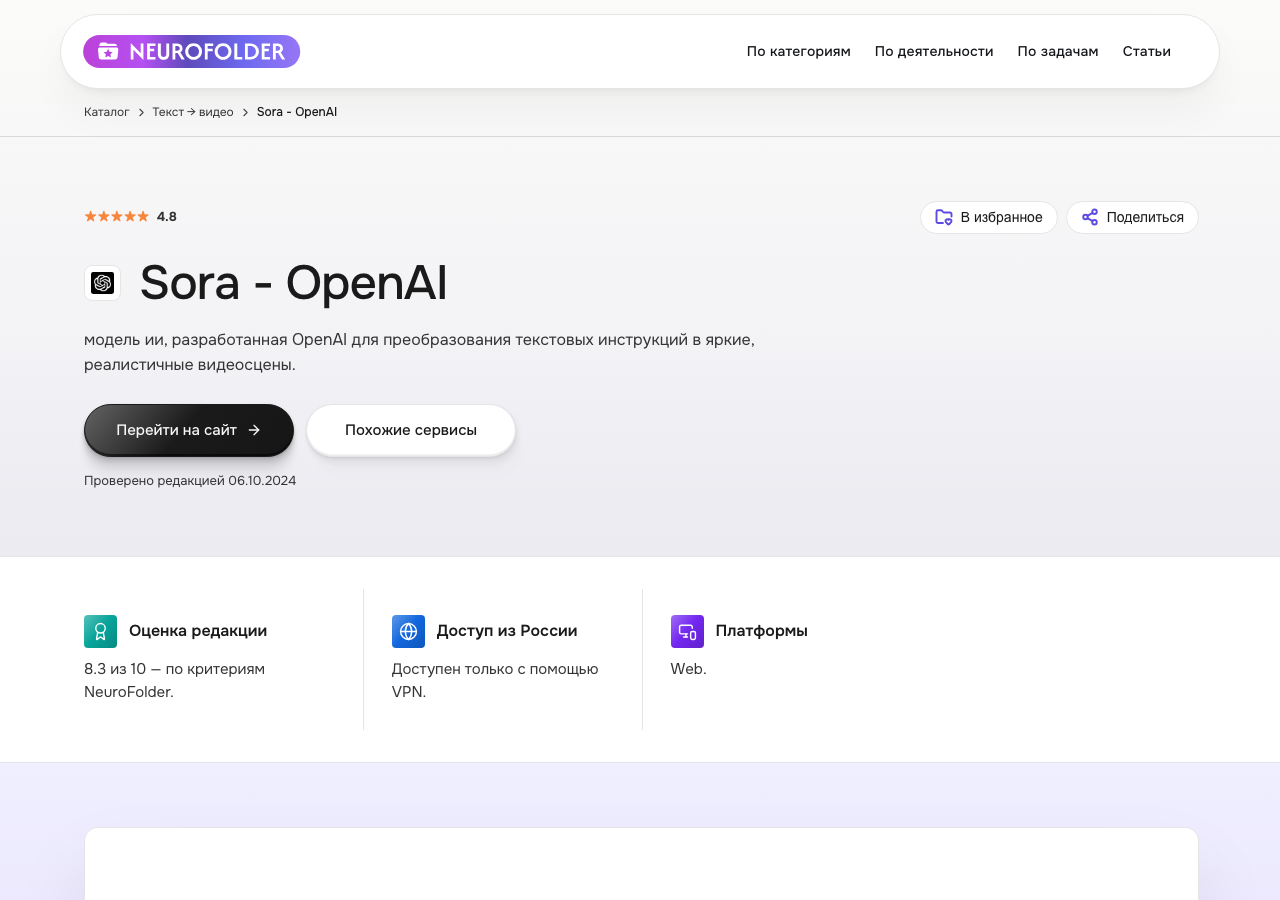Open the Текст → видео breadcrumb
This screenshot has height=900, width=1280.
(x=193, y=112)
